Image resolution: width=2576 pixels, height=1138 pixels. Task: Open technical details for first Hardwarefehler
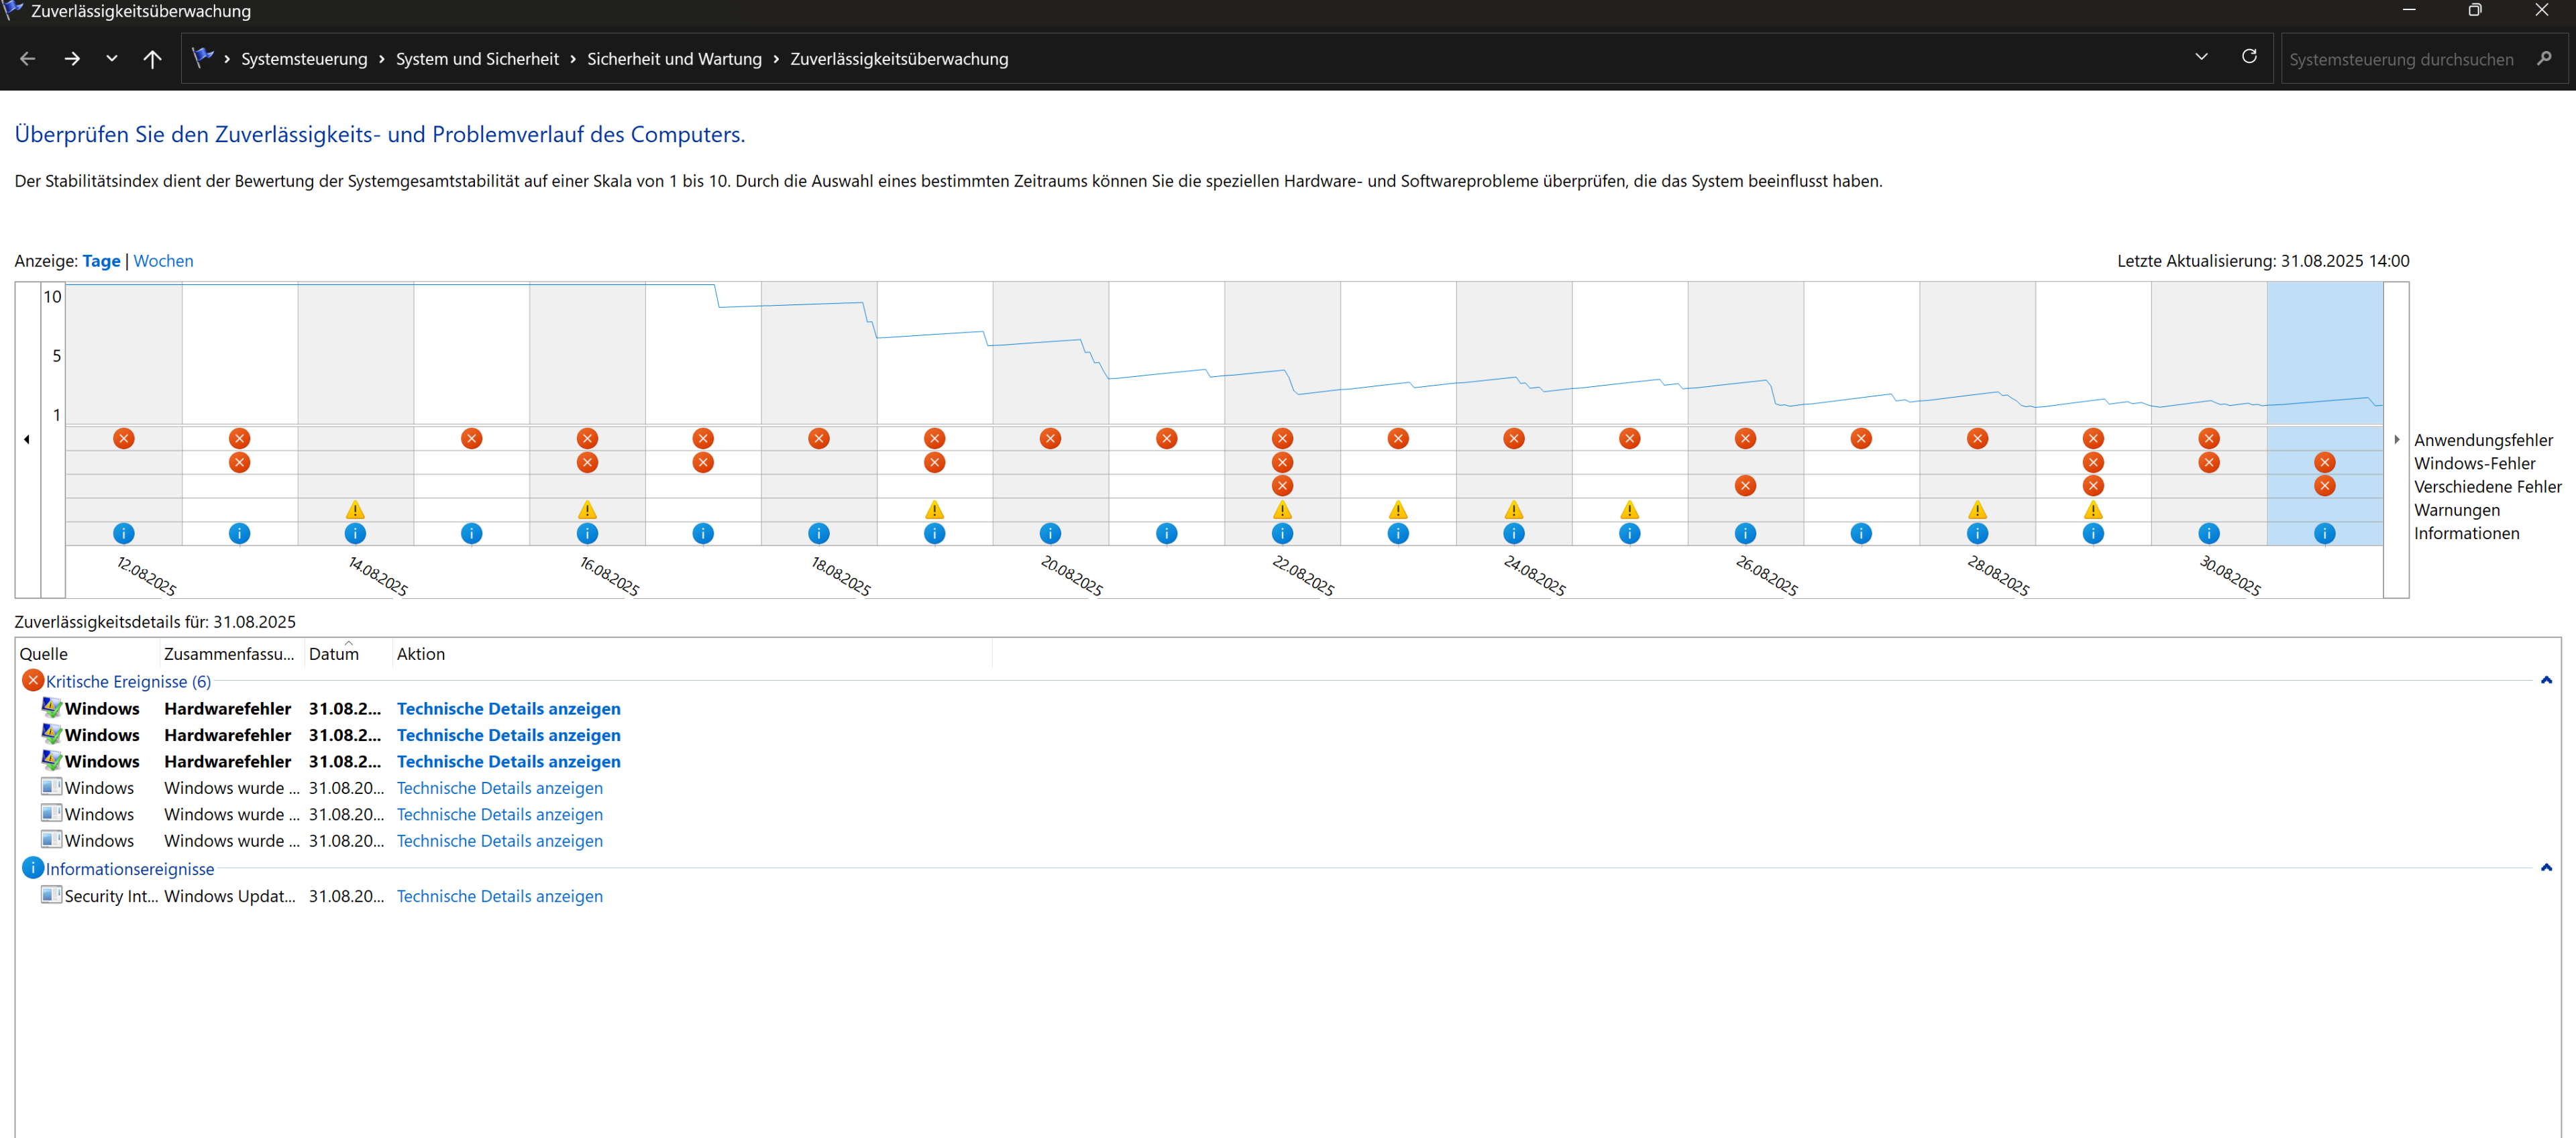[x=508, y=708]
